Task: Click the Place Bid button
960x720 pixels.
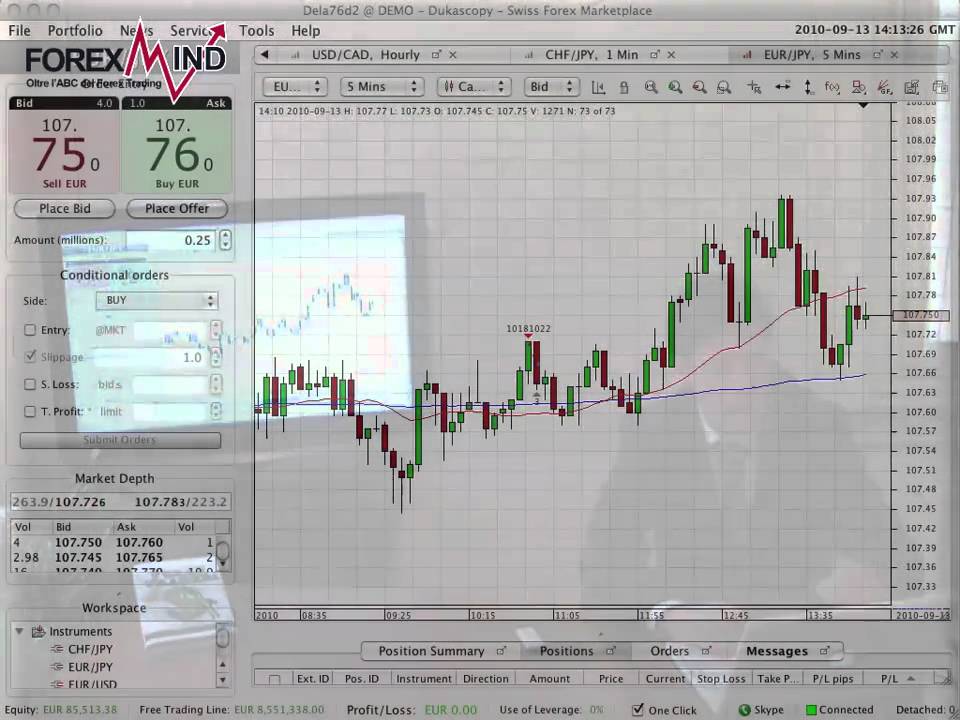Action: pyautogui.click(x=64, y=209)
